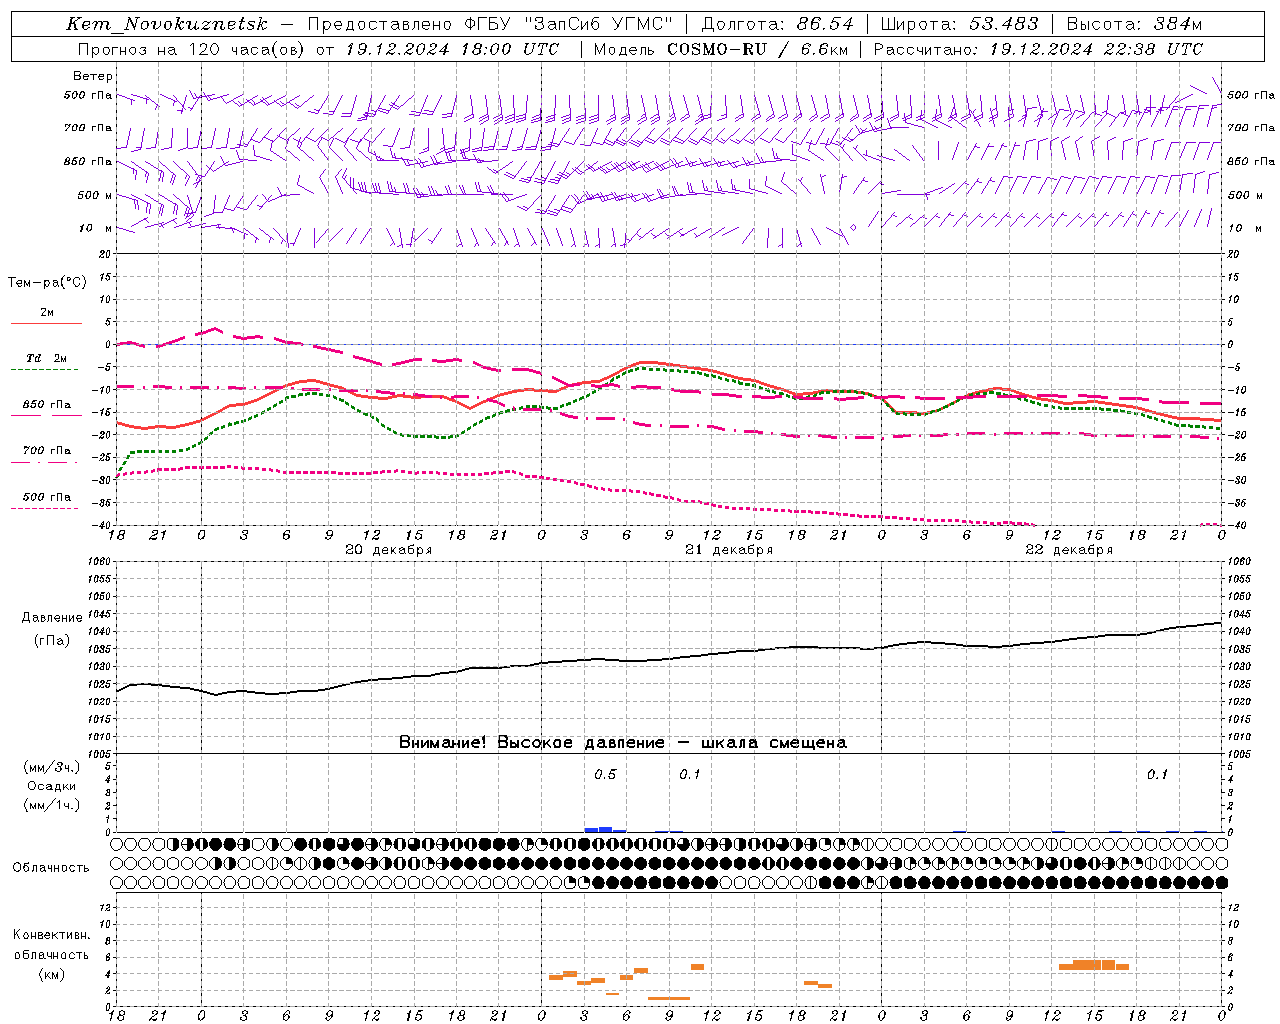Click 'Прогноз на 120 часа(ов)' forecast text
Image resolution: width=1280 pixels, height=1024 pixels.
tap(192, 49)
